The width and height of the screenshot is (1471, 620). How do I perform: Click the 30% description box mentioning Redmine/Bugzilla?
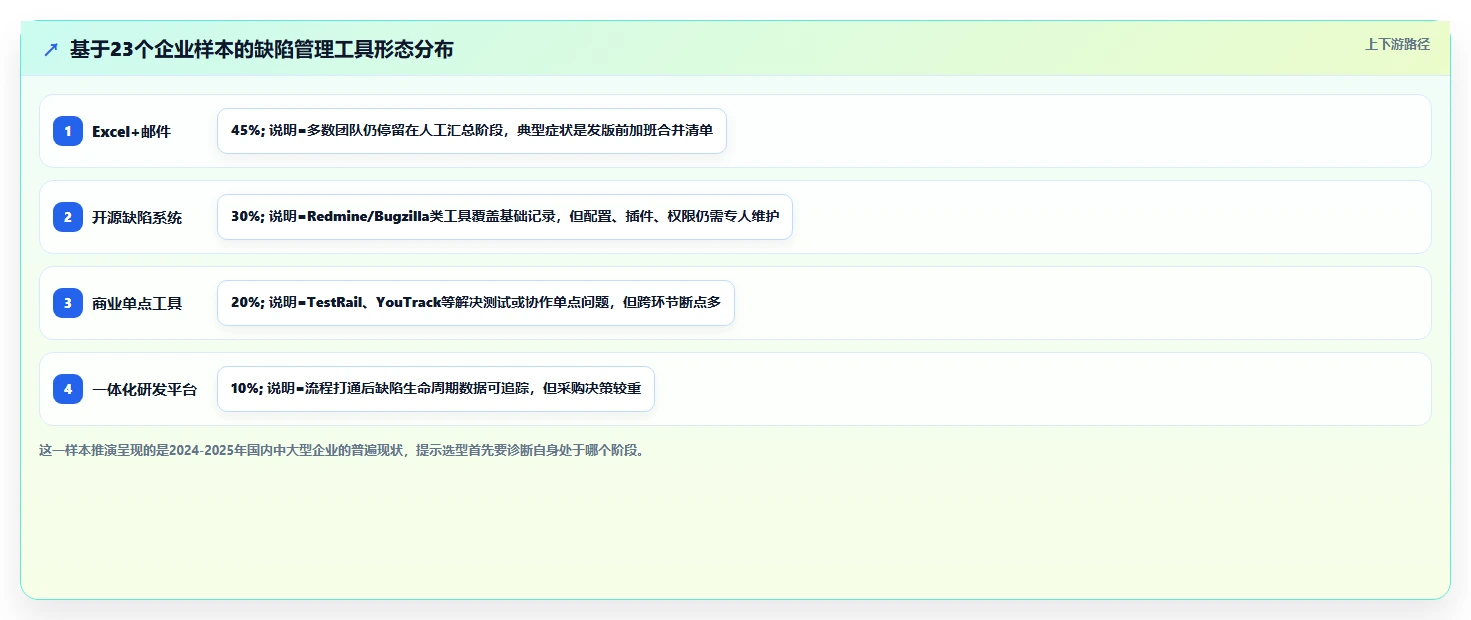point(505,217)
